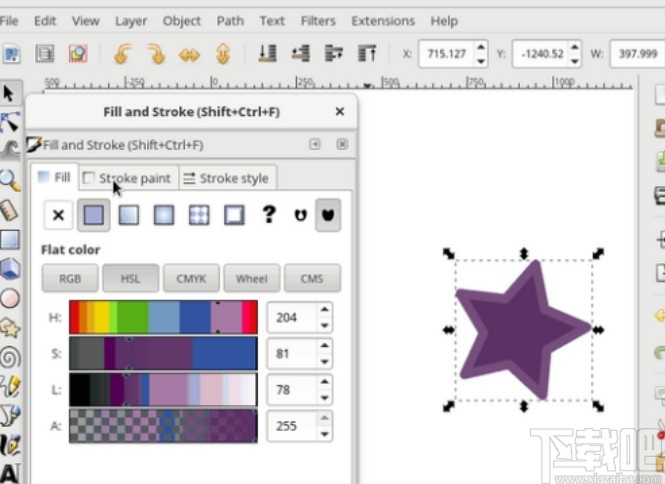Select evenodd fill rule heart icon
Screen dimensions: 665x484
pos(301,215)
